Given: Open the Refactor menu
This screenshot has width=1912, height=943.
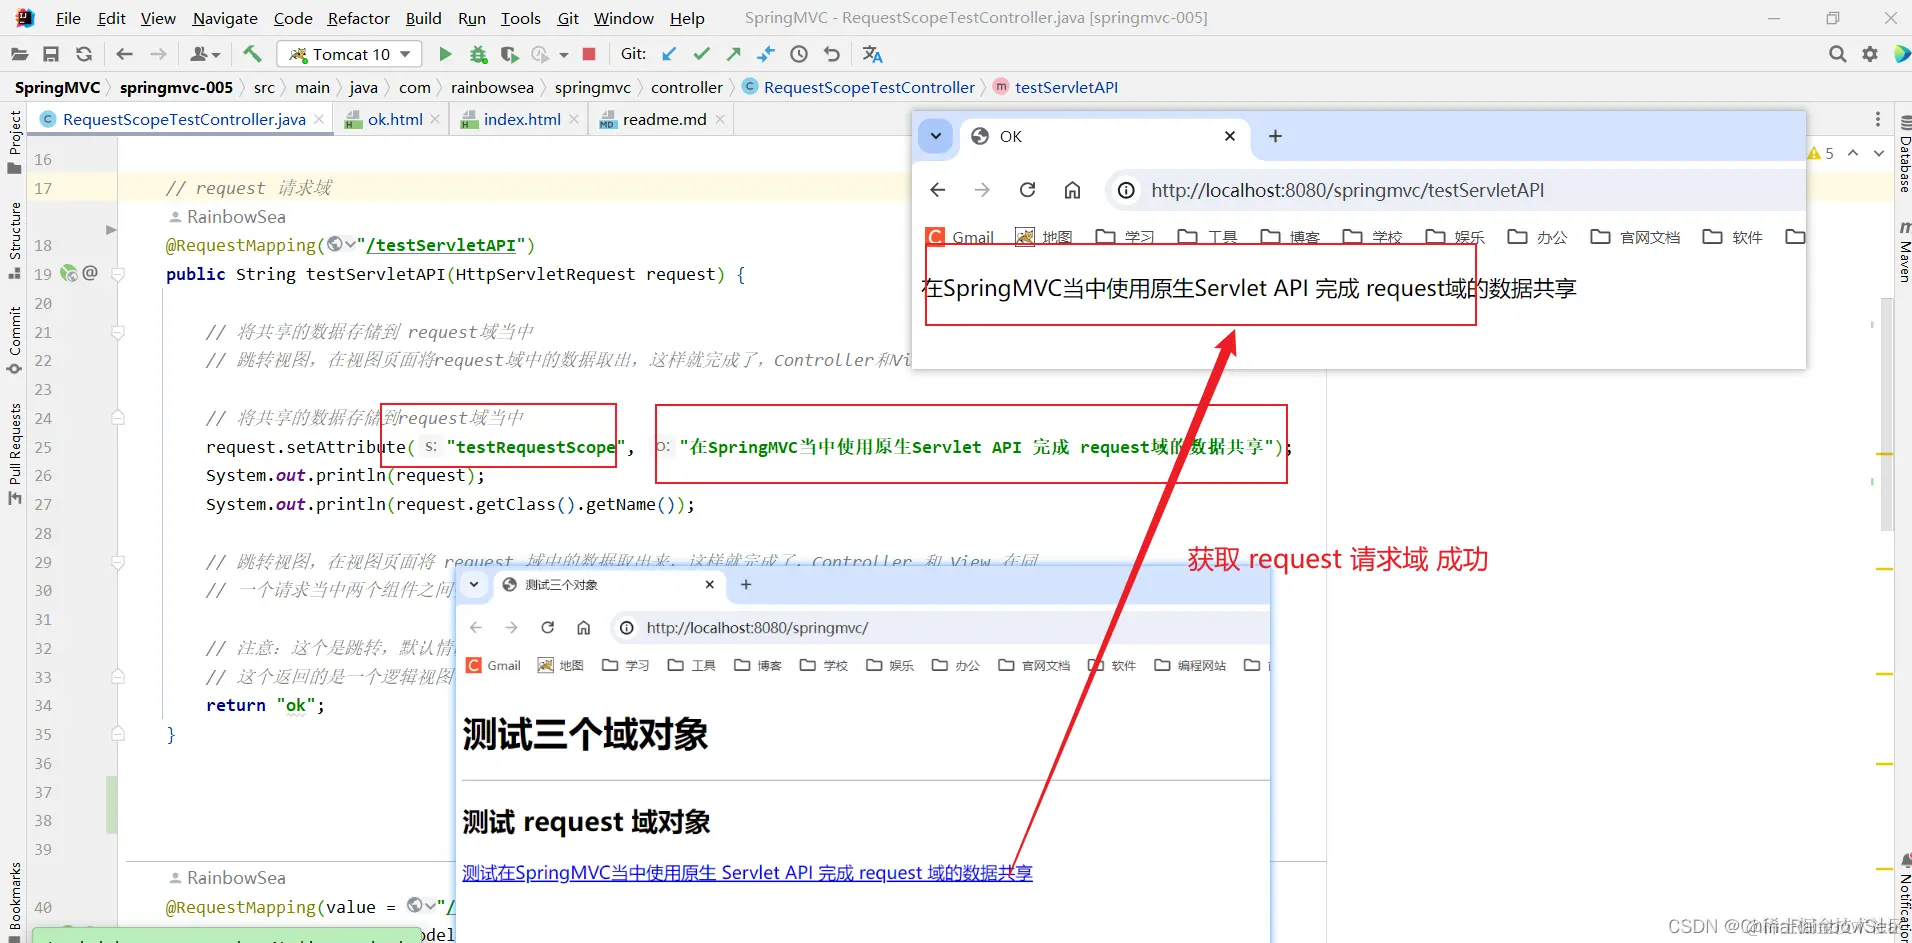Looking at the screenshot, I should coord(358,18).
